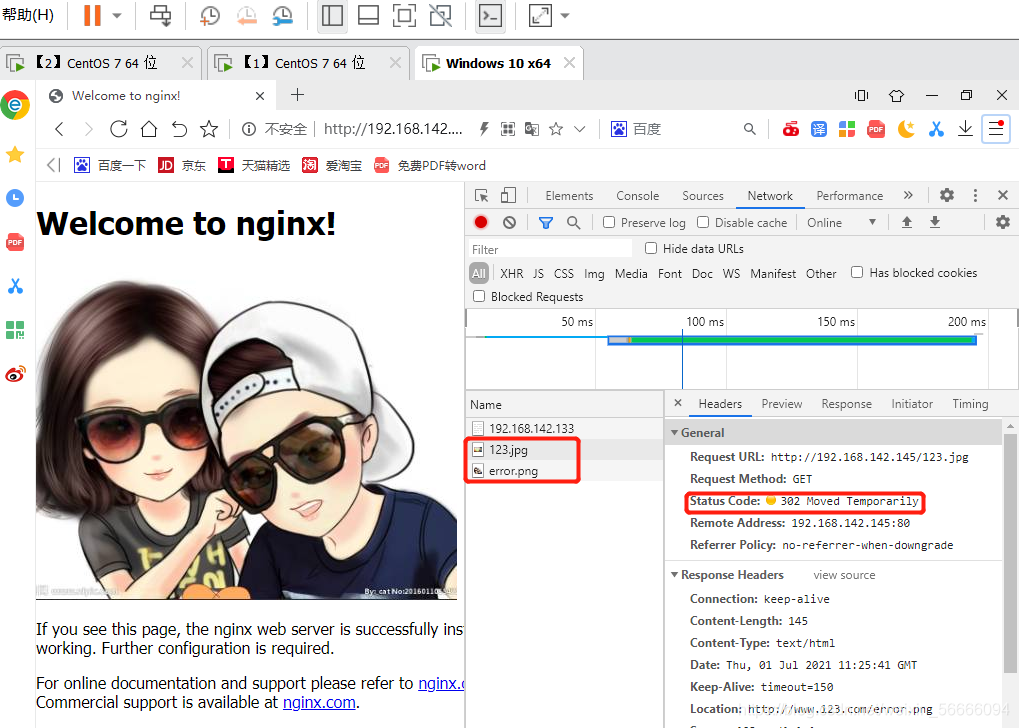Select the error.png request
The image size is (1019, 728).
564,471
